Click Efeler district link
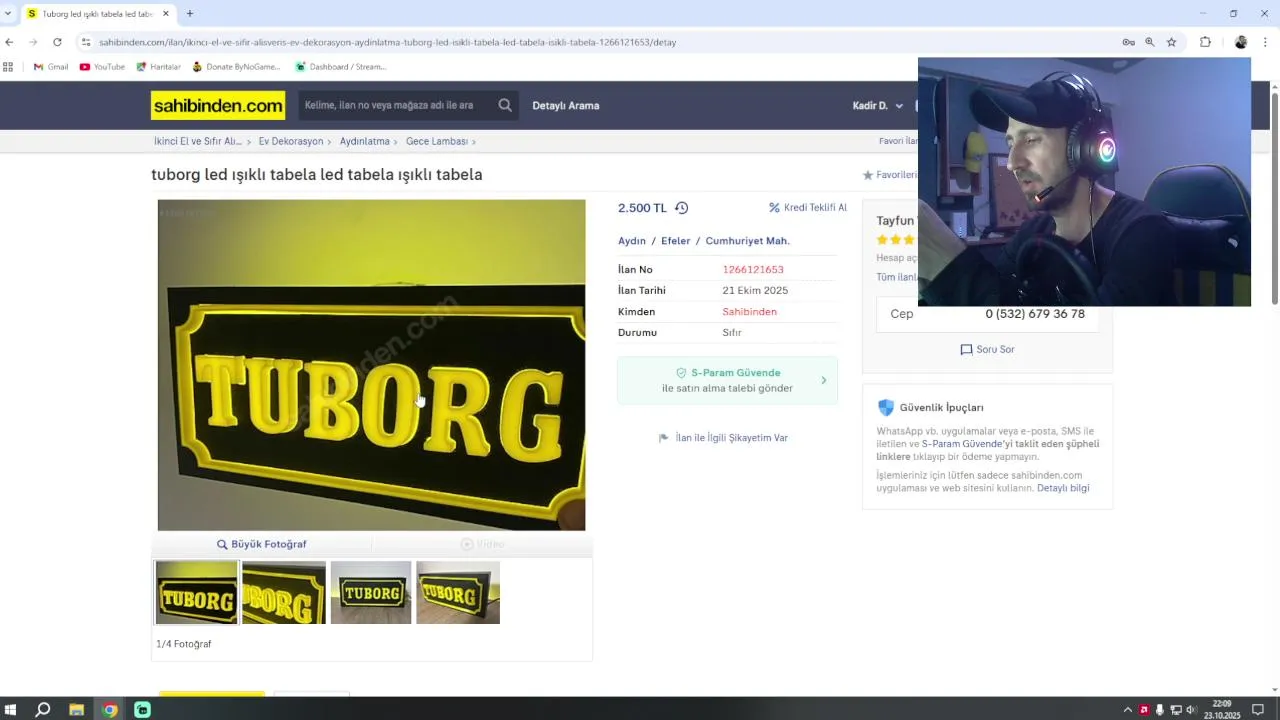This screenshot has height=720, width=1280. 675,241
